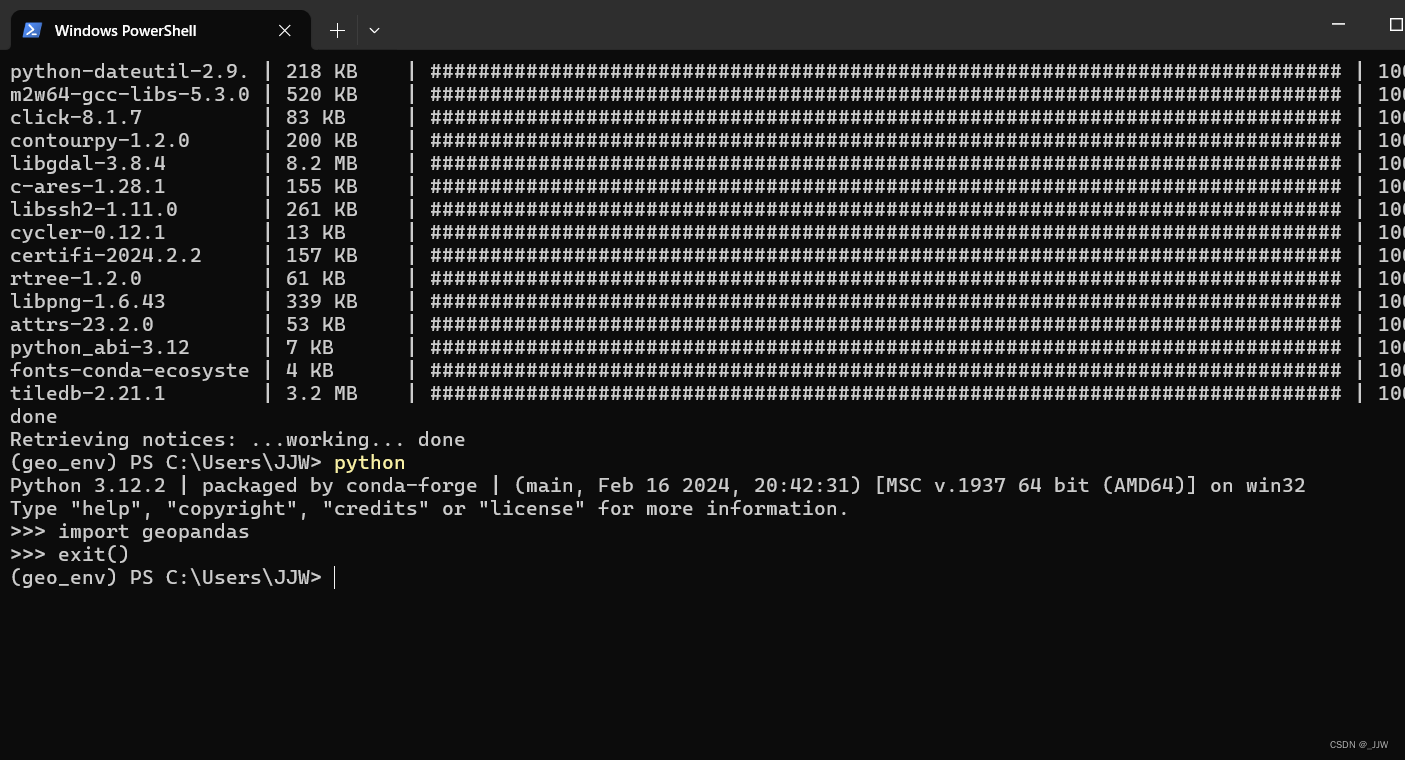Click the attrs-23.2.0 package name
Screen dimensions: 1405x760
click(x=82, y=324)
